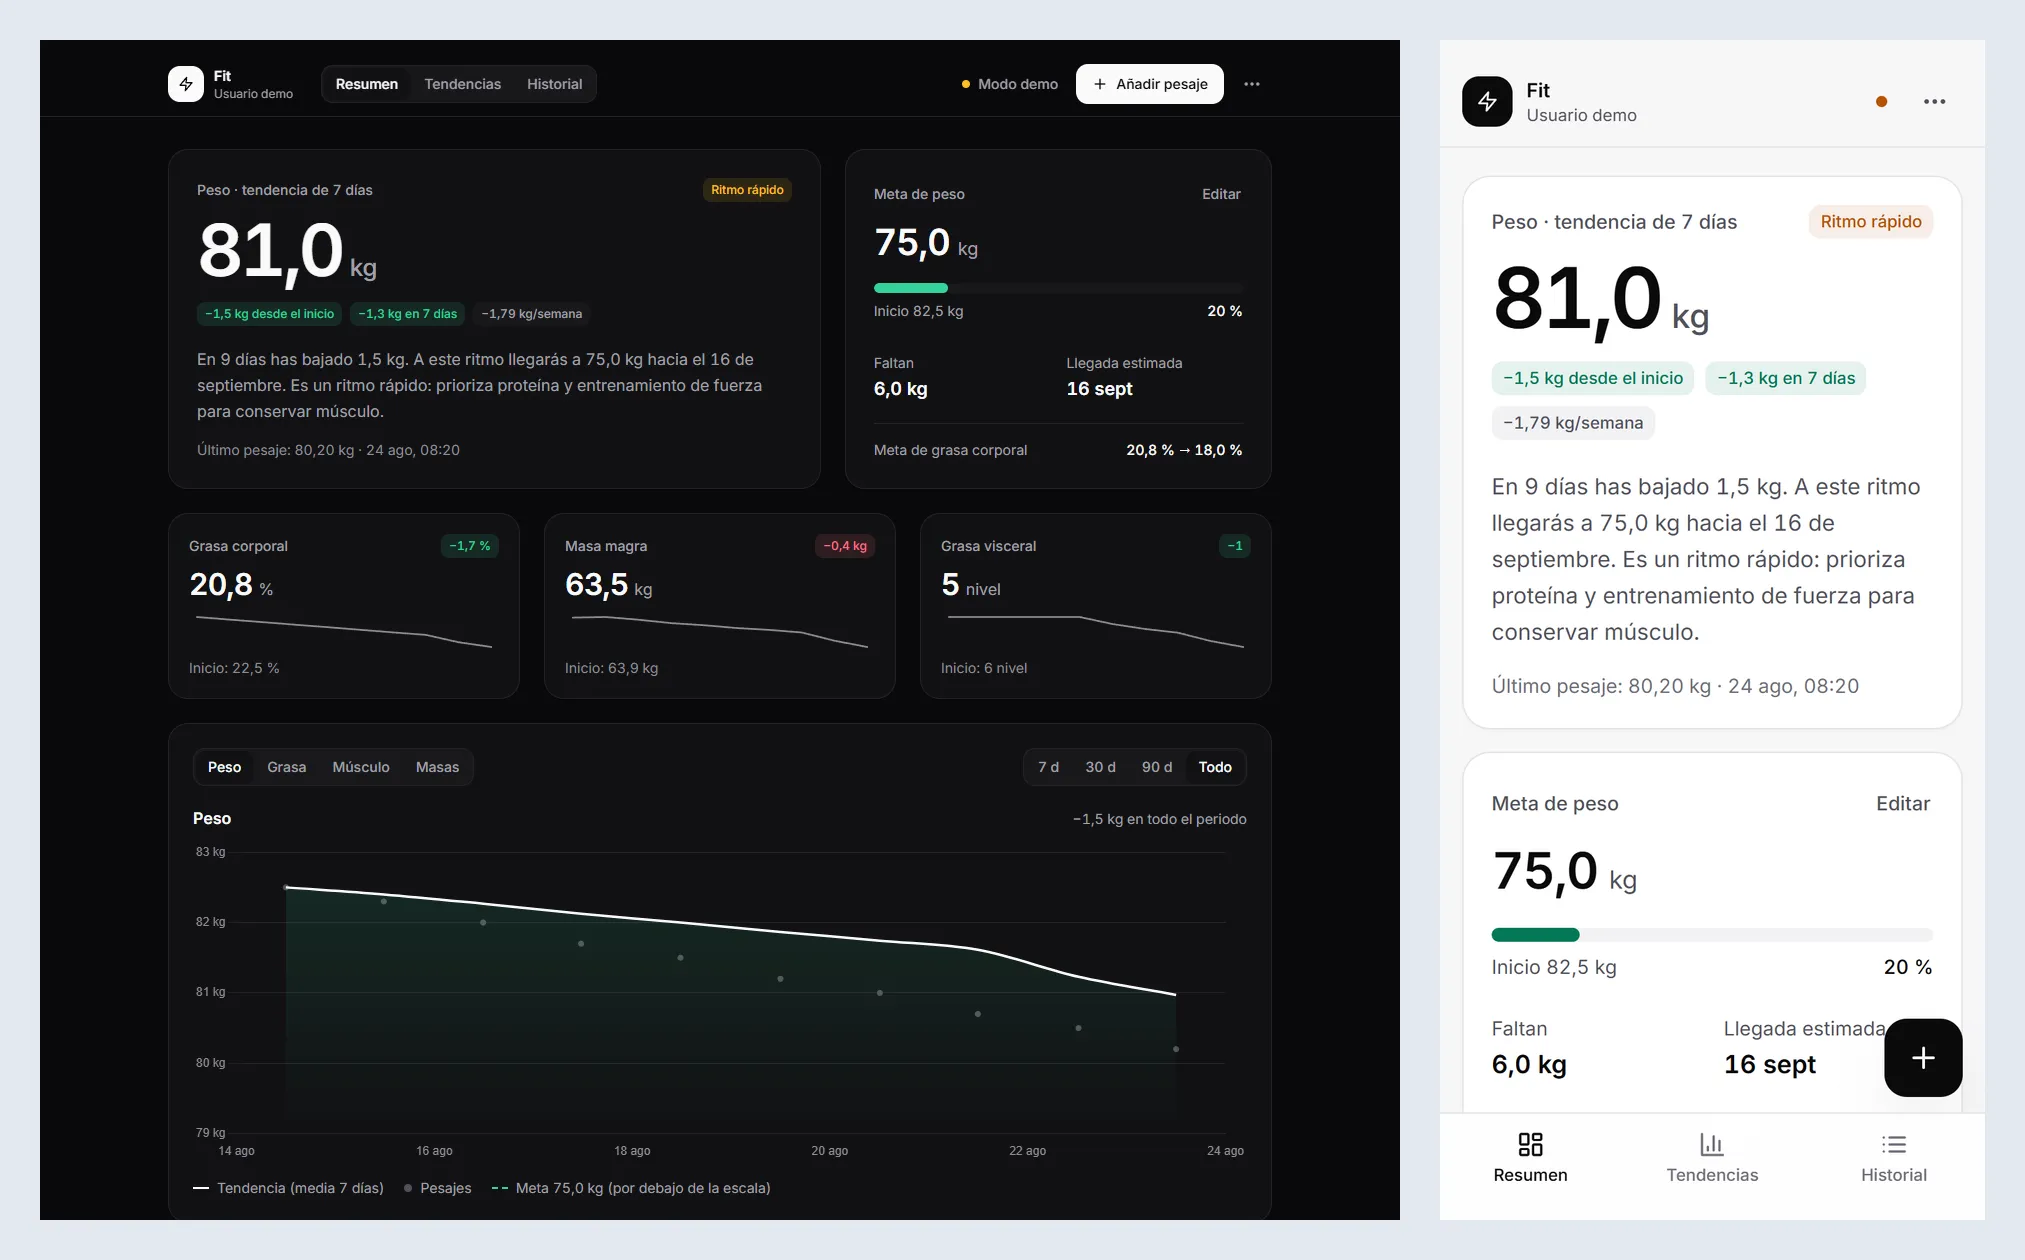The height and width of the screenshot is (1260, 2025).
Task: Click the Ritmo rápido badge in mobile card
Action: pyautogui.click(x=1870, y=222)
